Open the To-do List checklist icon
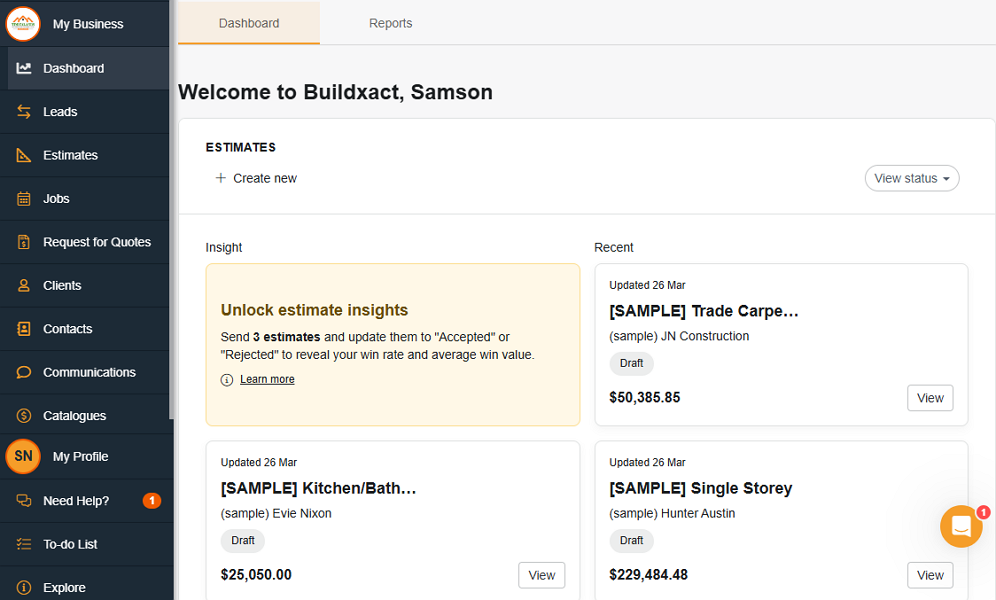996x600 pixels. (x=24, y=544)
